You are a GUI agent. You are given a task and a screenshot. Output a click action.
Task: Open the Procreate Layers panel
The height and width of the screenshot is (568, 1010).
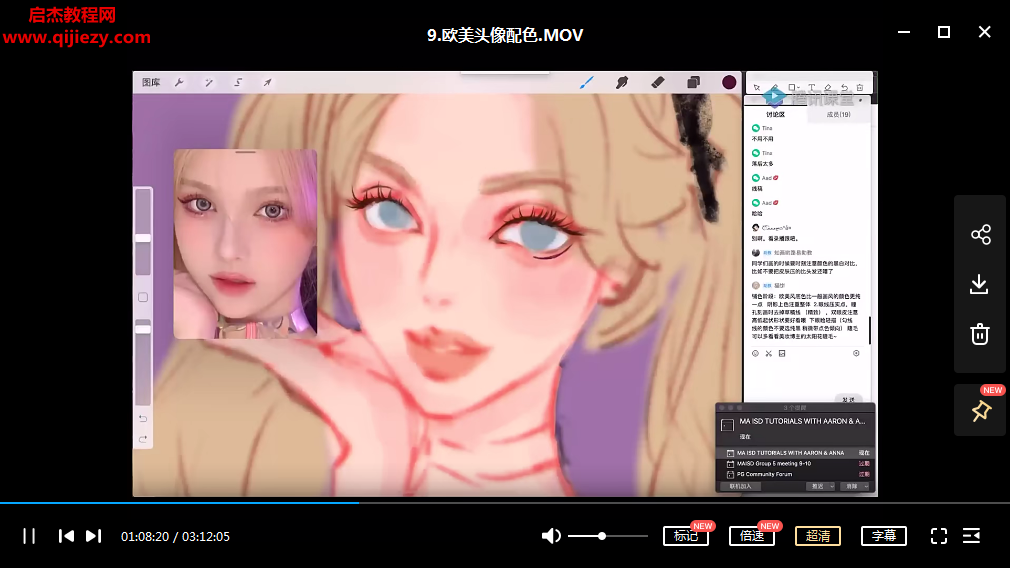click(x=693, y=82)
